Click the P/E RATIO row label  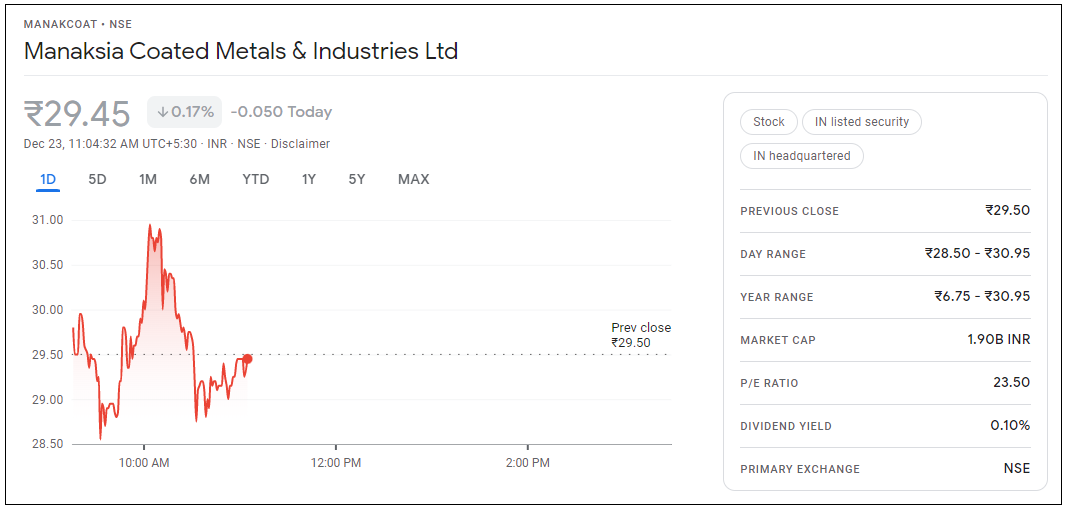coord(769,383)
